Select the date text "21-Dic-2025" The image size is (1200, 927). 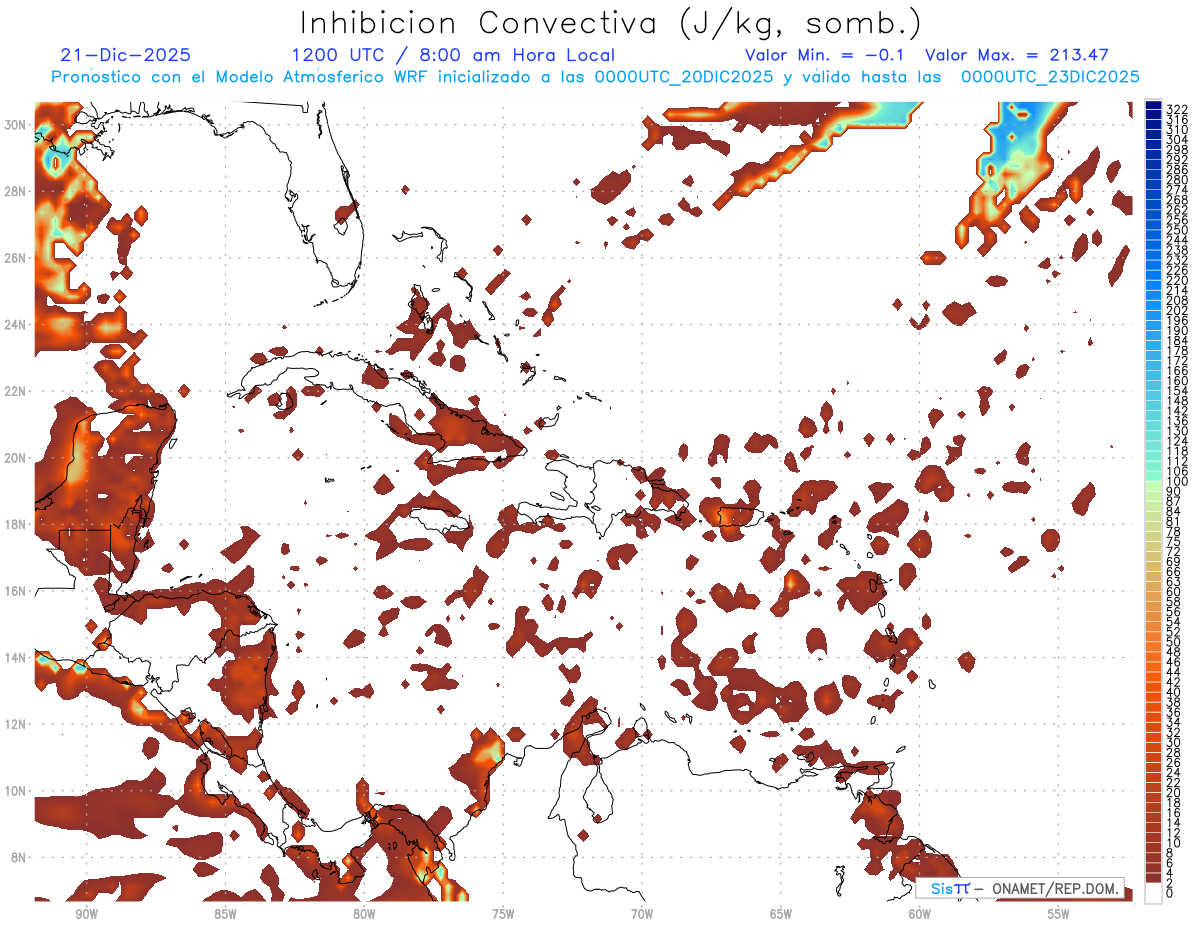pos(126,55)
